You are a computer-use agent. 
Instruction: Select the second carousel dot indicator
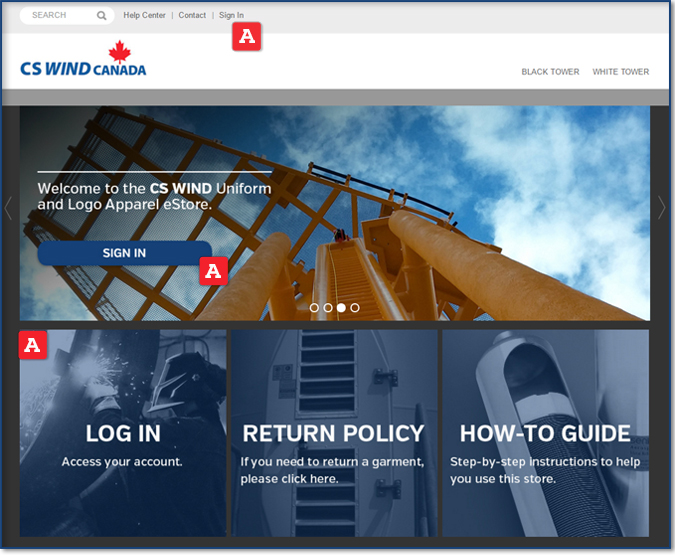click(x=328, y=308)
